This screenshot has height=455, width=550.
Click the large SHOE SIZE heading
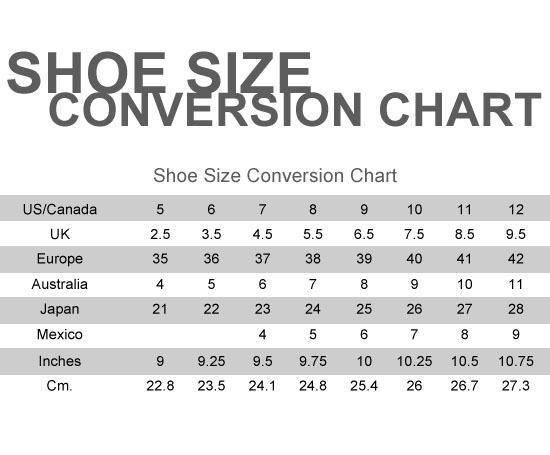tap(160, 73)
